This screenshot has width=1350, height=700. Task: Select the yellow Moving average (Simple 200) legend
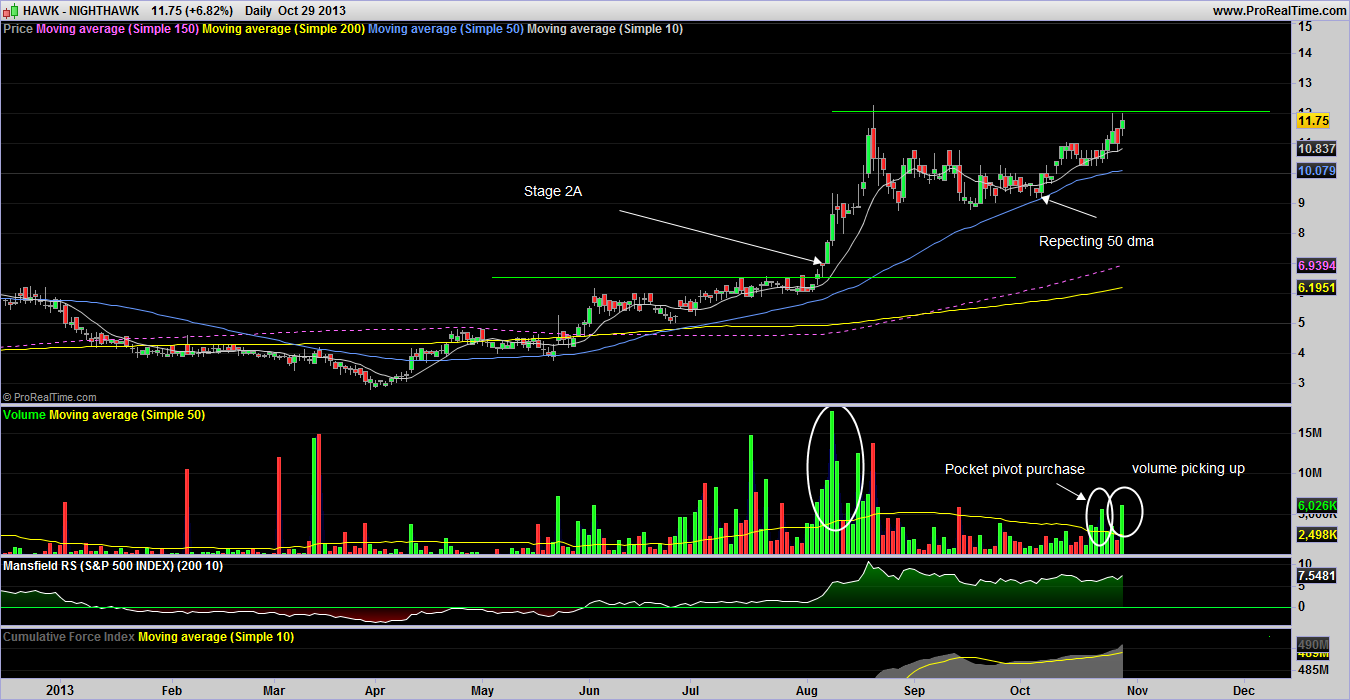click(283, 29)
